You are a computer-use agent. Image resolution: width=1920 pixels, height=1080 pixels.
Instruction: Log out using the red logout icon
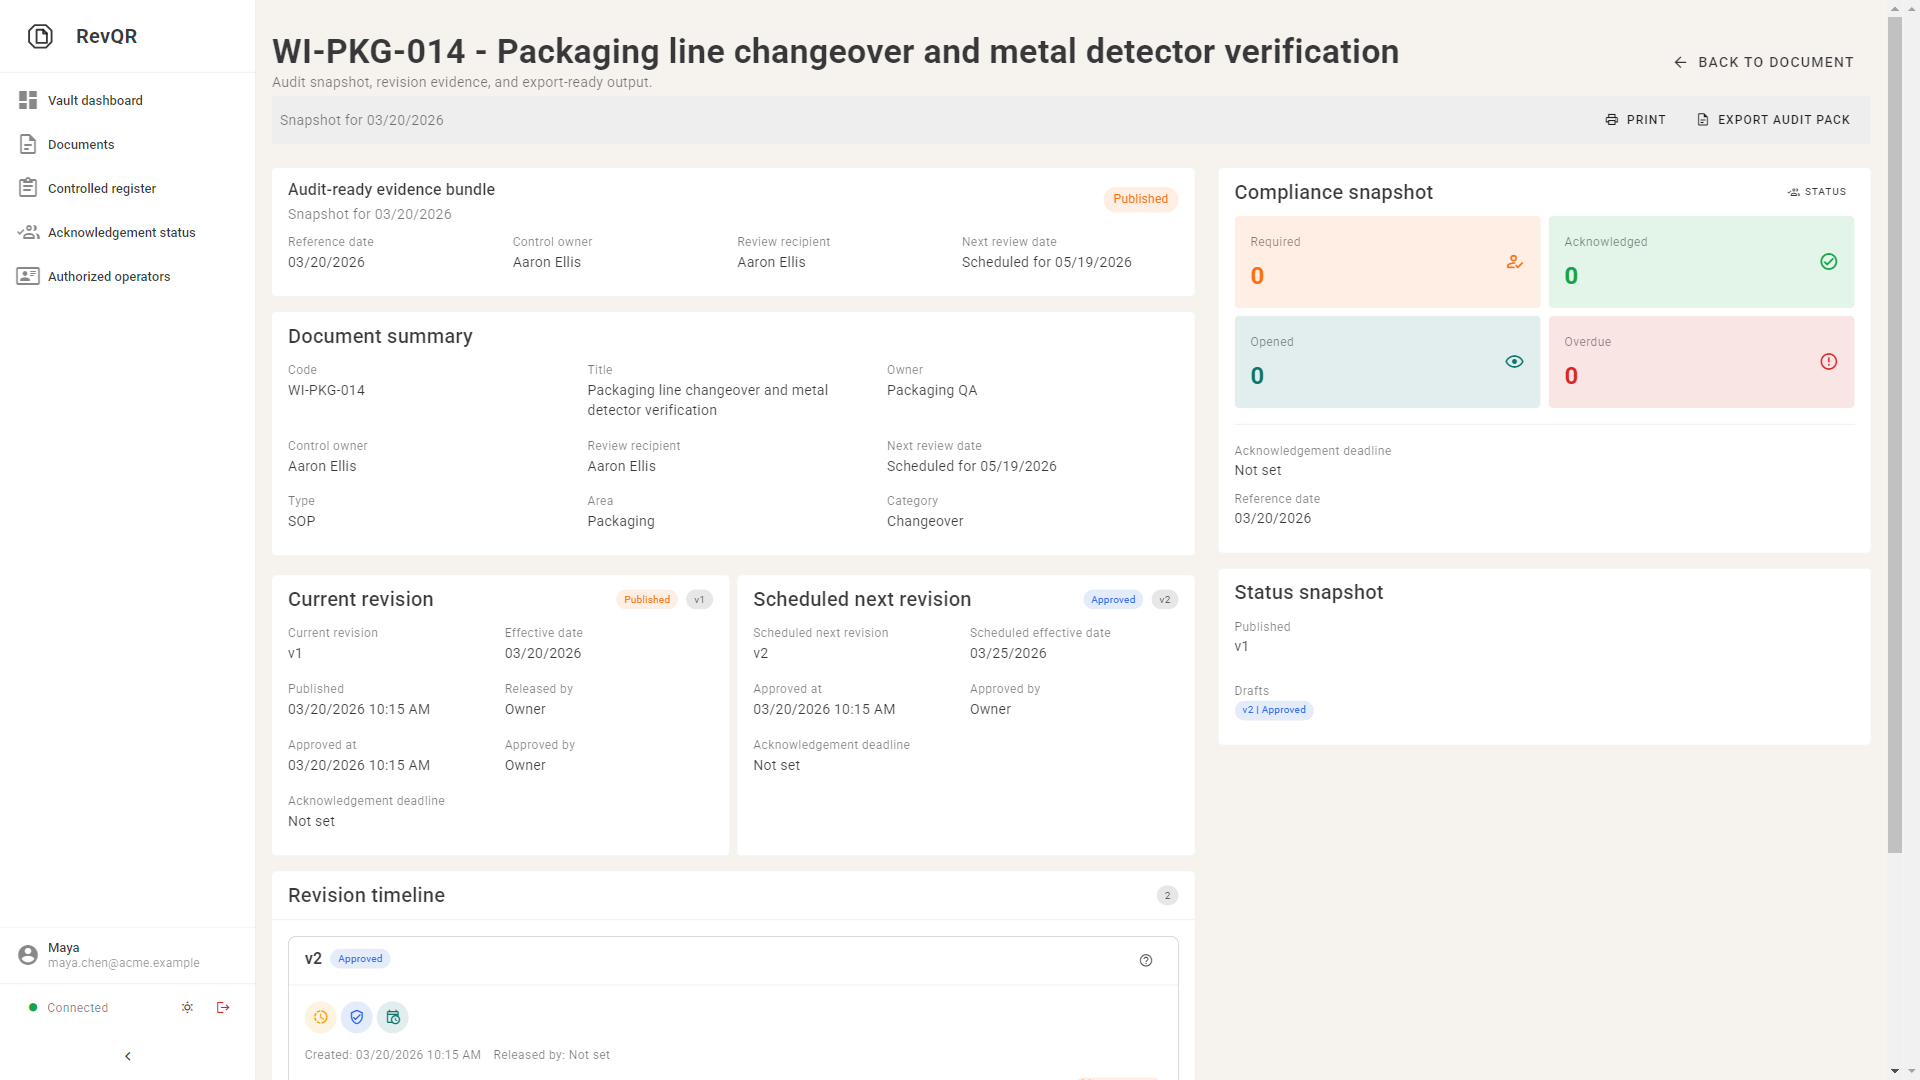click(x=223, y=1007)
